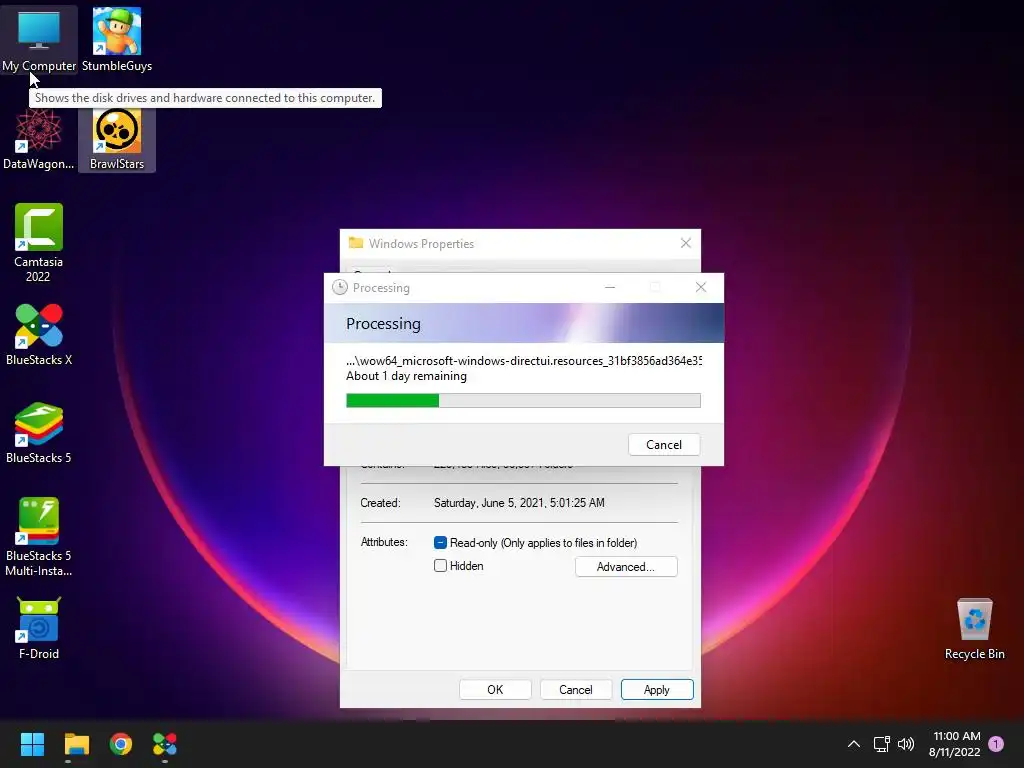Viewport: 1024px width, 768px height.
Task: Click the 'Attributes:' label
Action: click(384, 542)
